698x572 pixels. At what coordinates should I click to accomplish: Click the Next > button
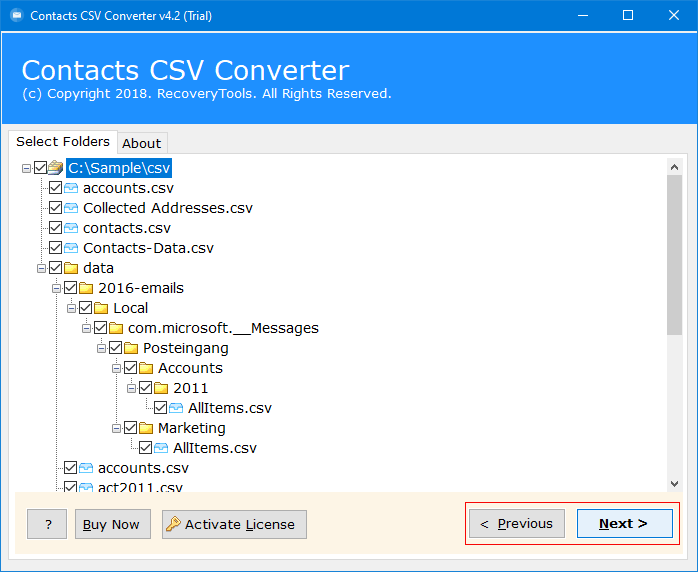coord(625,523)
